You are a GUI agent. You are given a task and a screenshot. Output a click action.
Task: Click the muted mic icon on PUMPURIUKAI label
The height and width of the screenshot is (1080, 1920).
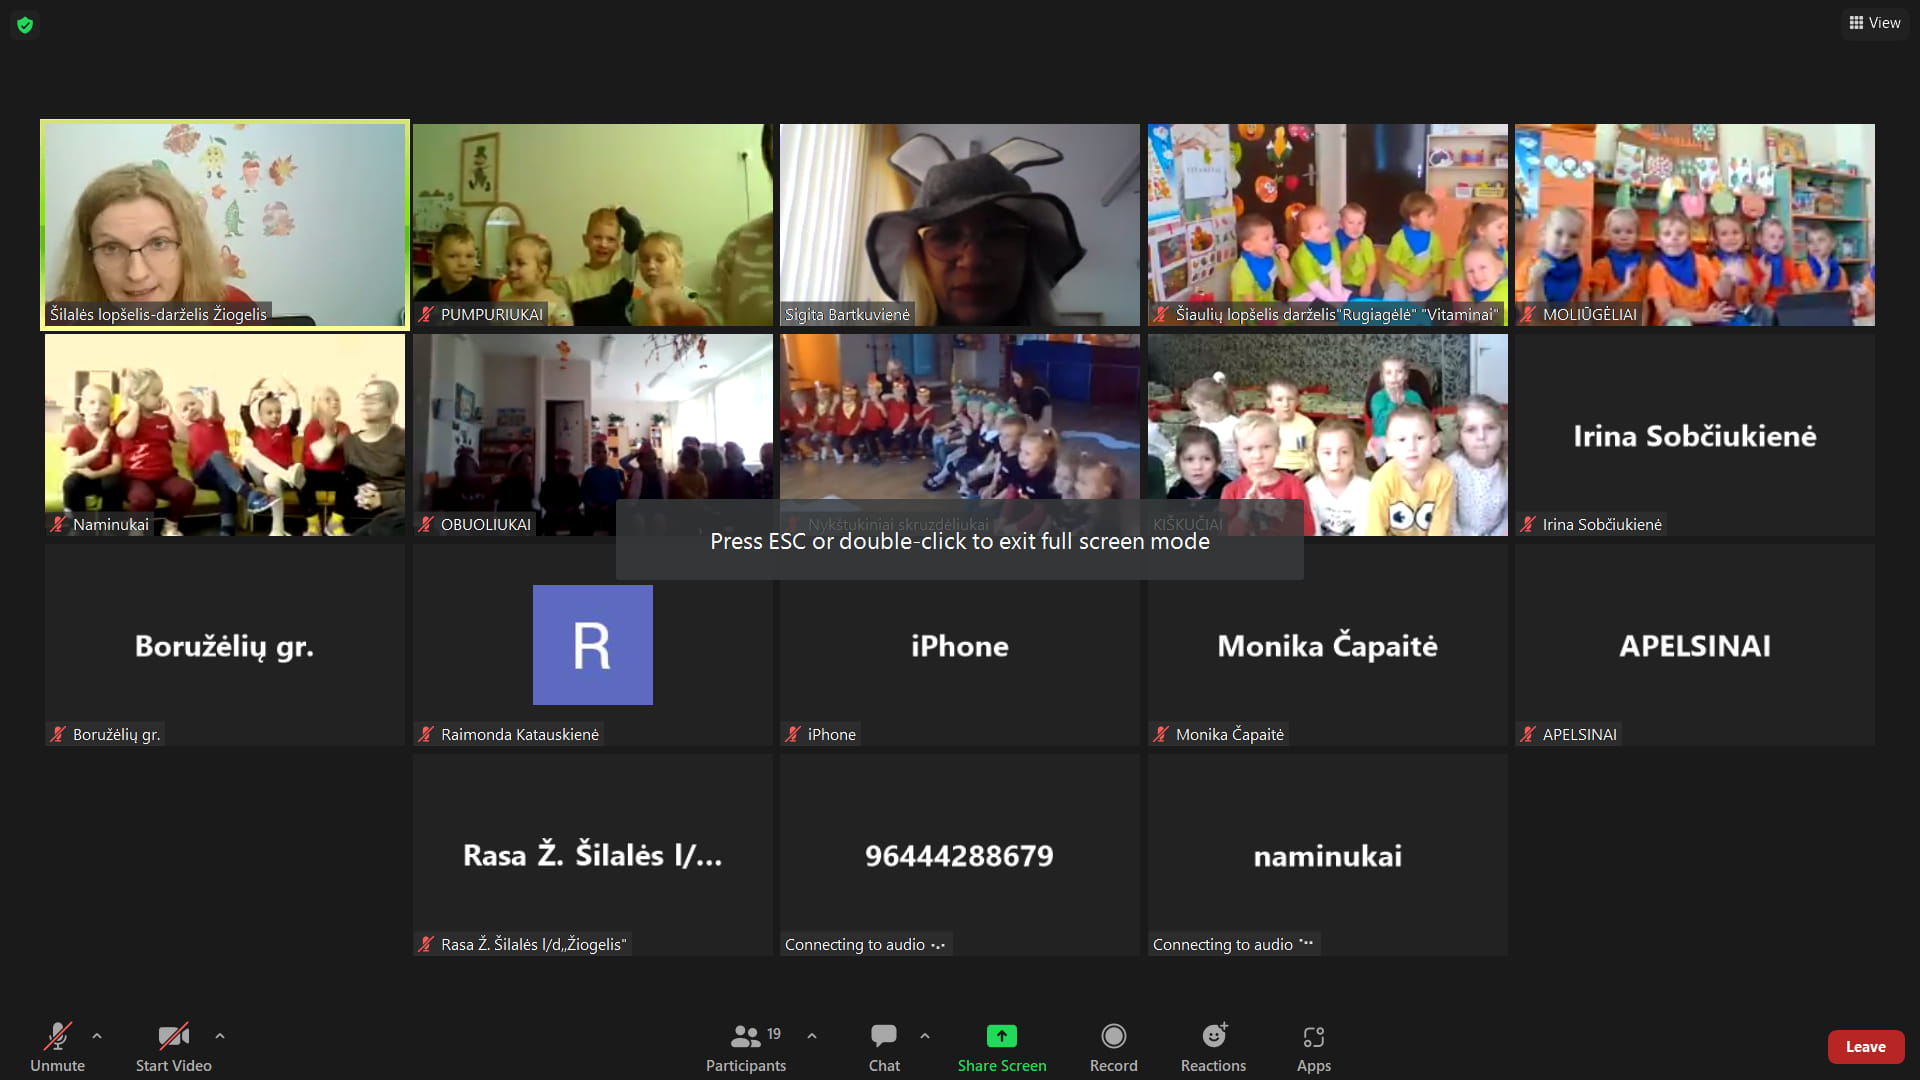tap(426, 314)
